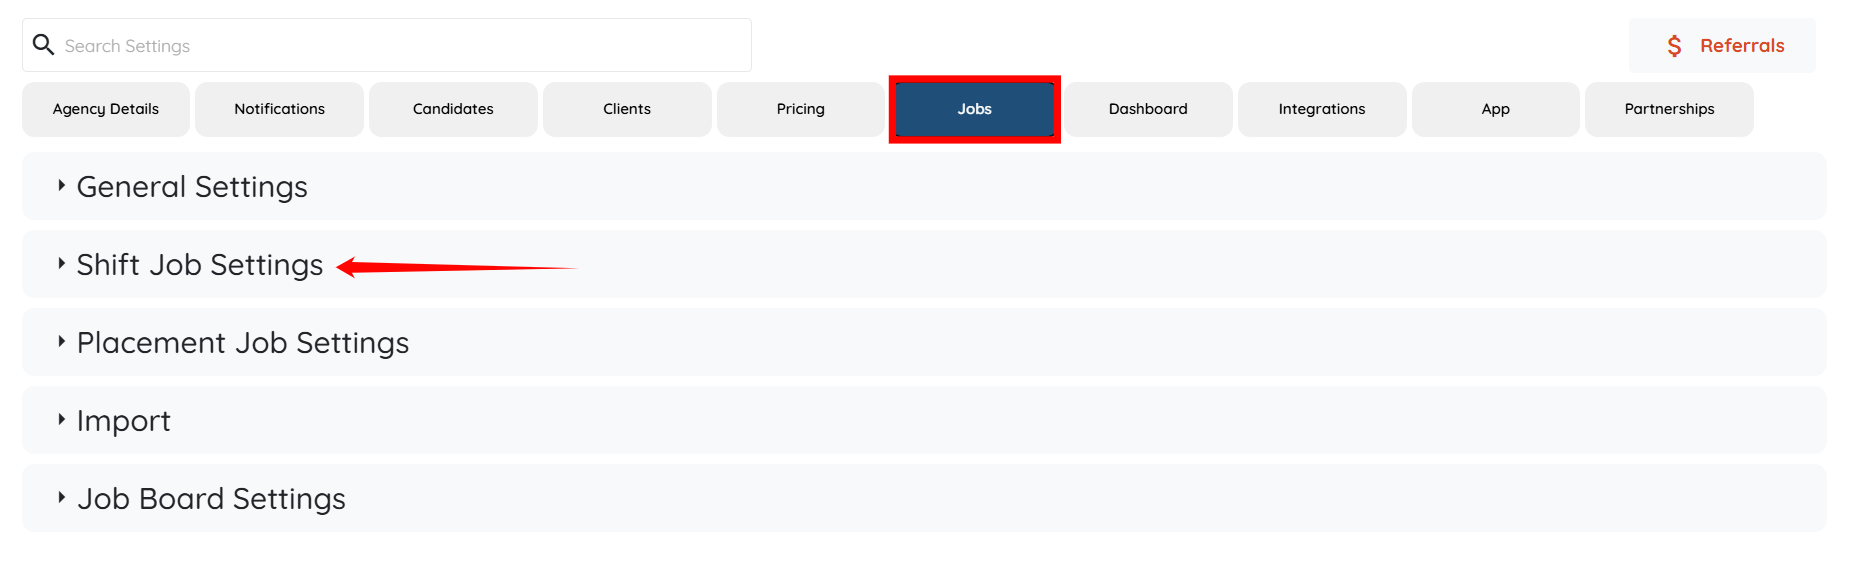Select the App tab

[1496, 109]
